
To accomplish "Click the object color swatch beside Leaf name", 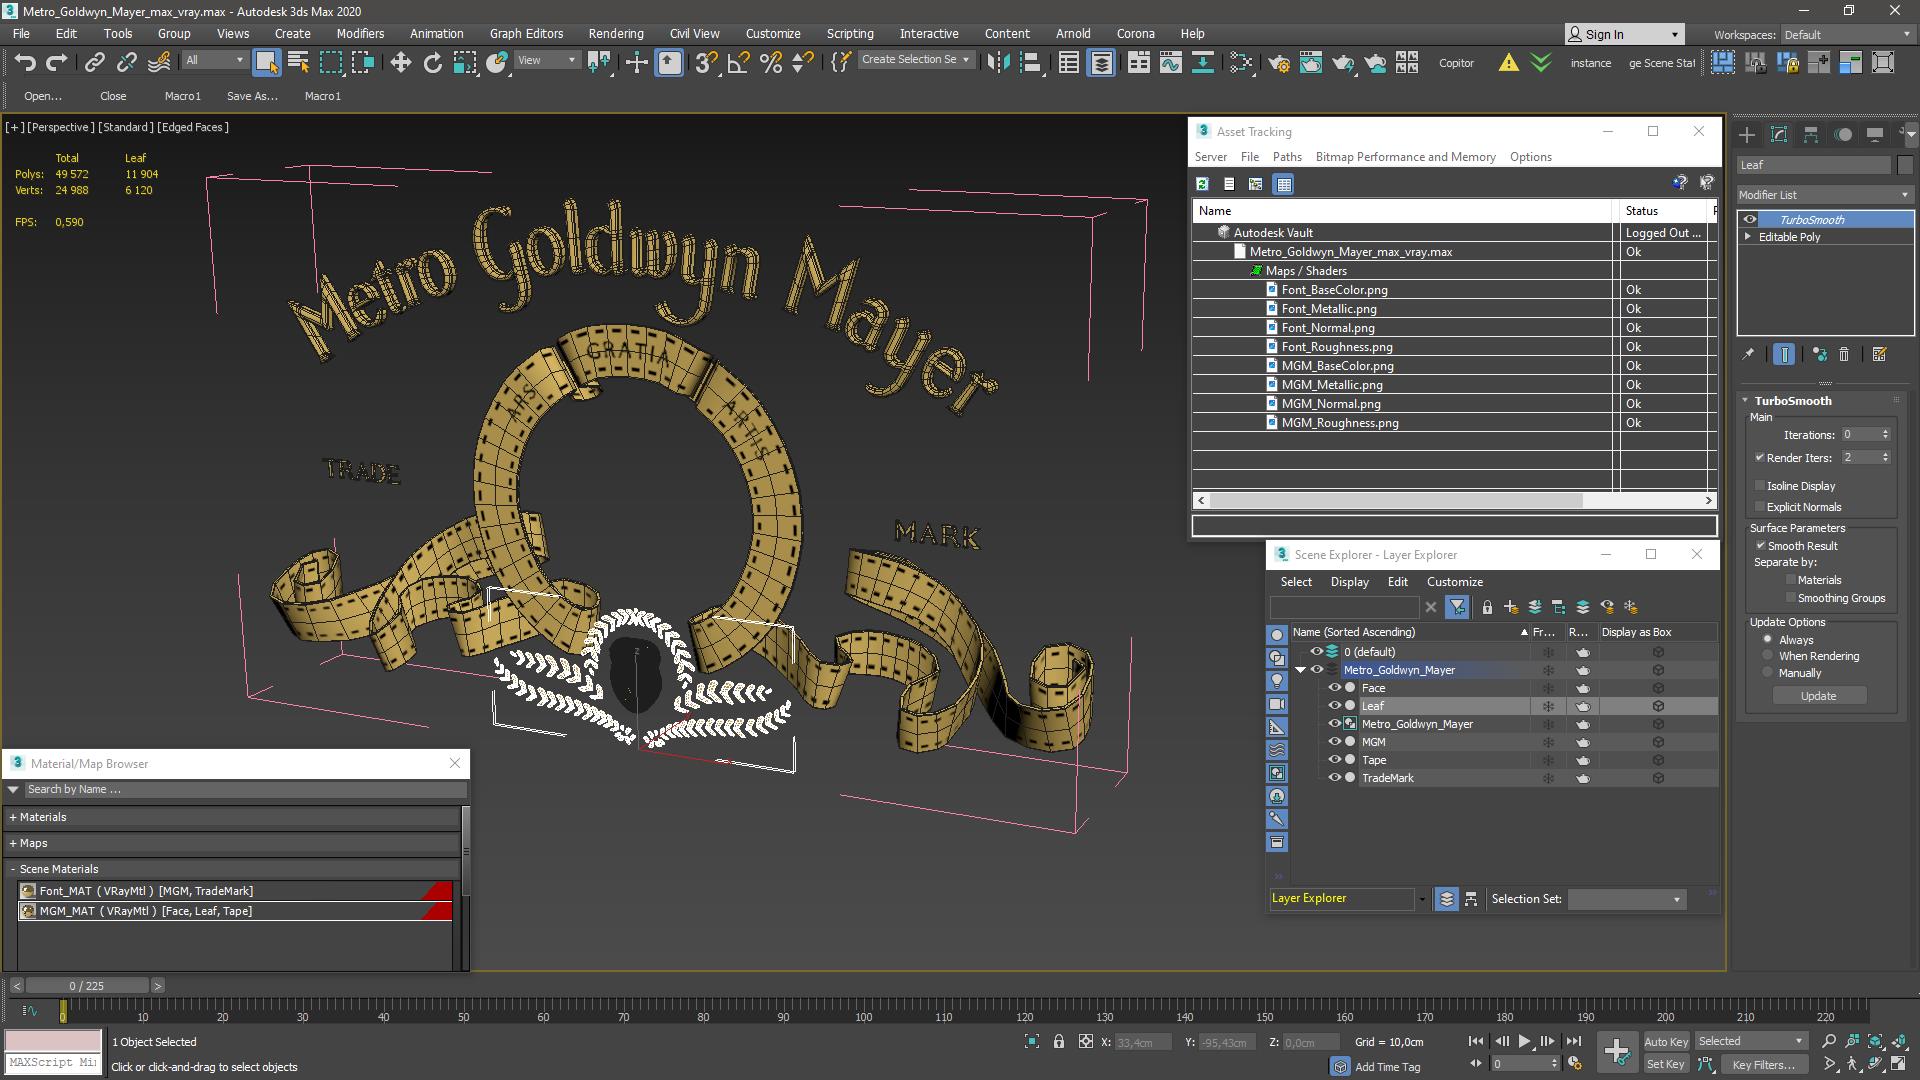I will tap(1905, 165).
